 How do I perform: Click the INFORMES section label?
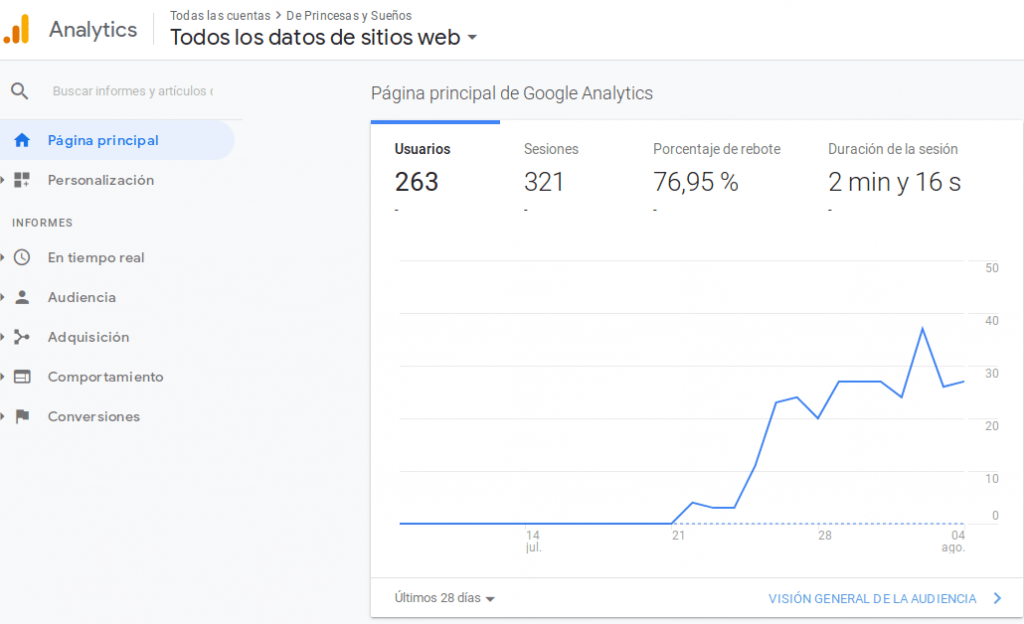pos(42,223)
